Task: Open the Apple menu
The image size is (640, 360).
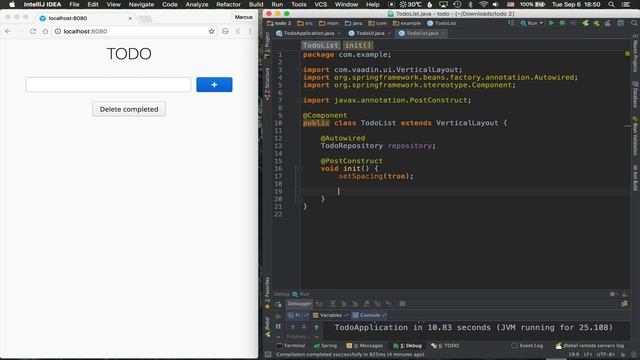Action: click(x=12, y=4)
